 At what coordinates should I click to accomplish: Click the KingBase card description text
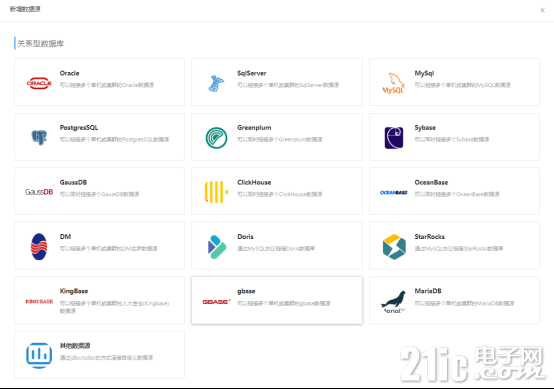pos(114,307)
